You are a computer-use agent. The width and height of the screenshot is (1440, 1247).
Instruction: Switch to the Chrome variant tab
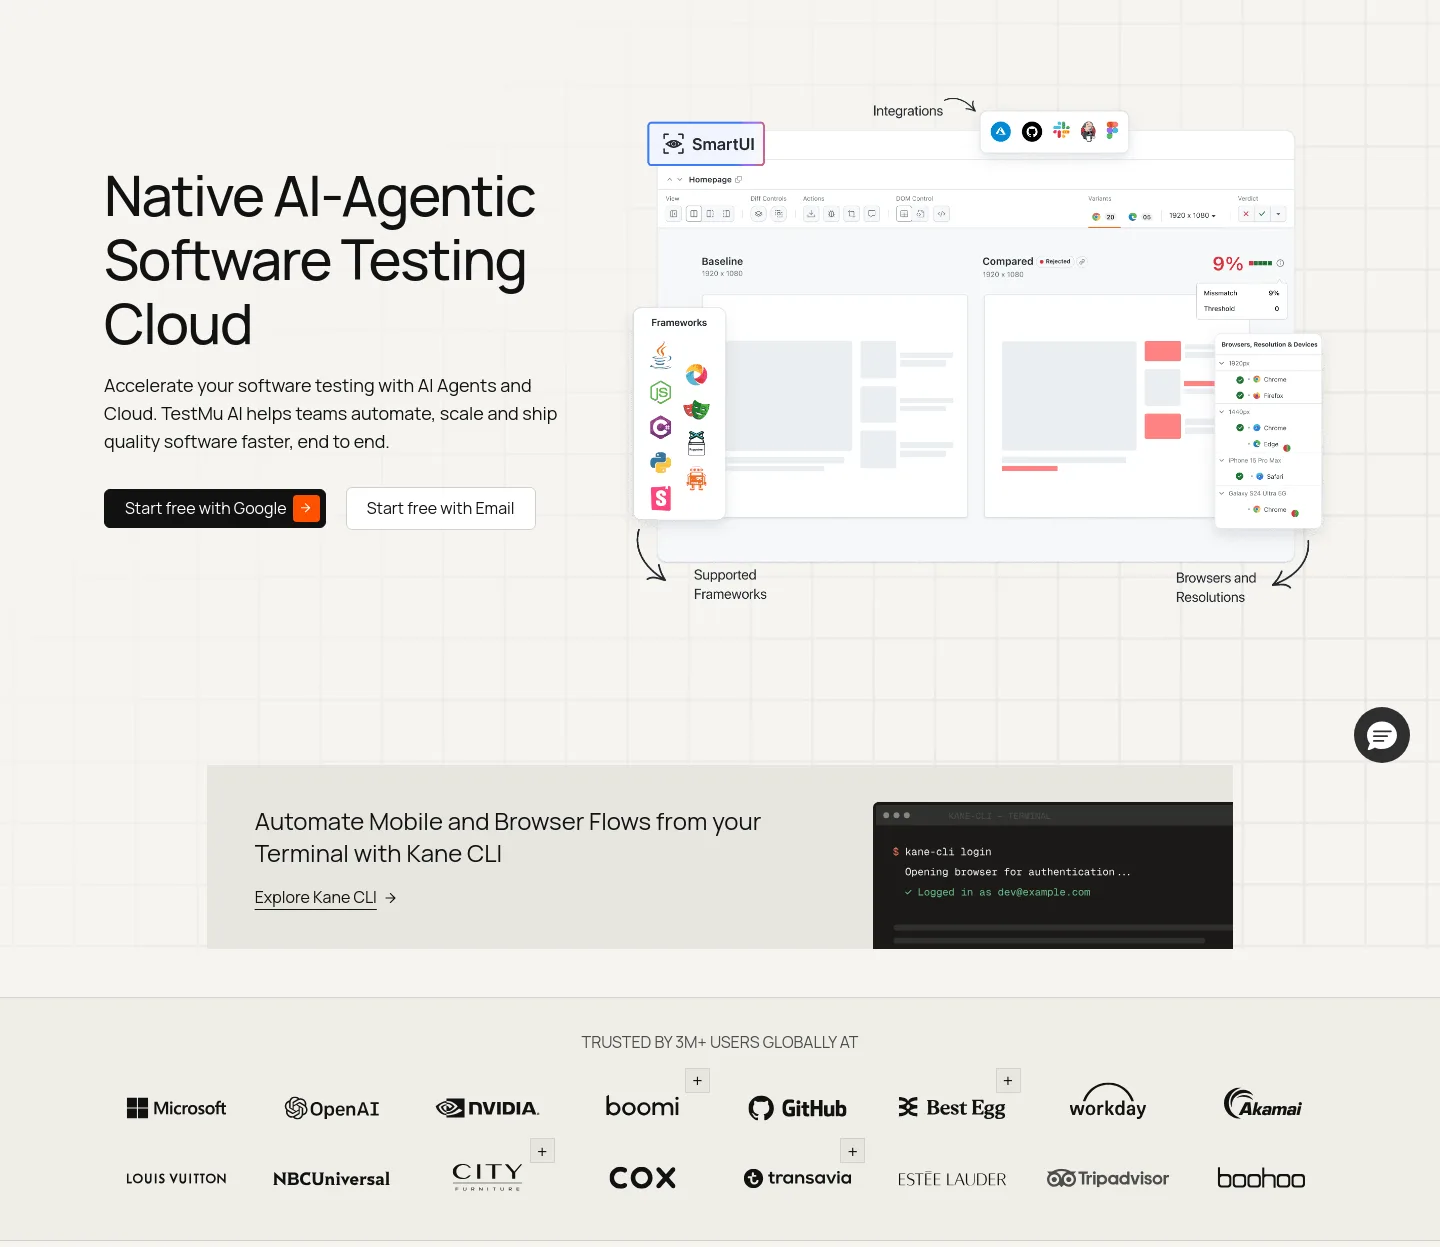pos(1103,217)
